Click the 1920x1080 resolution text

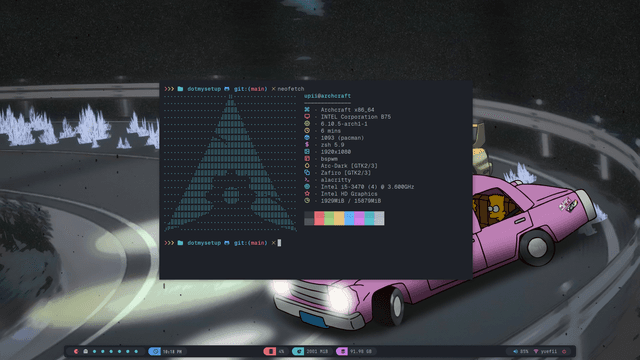click(336, 151)
